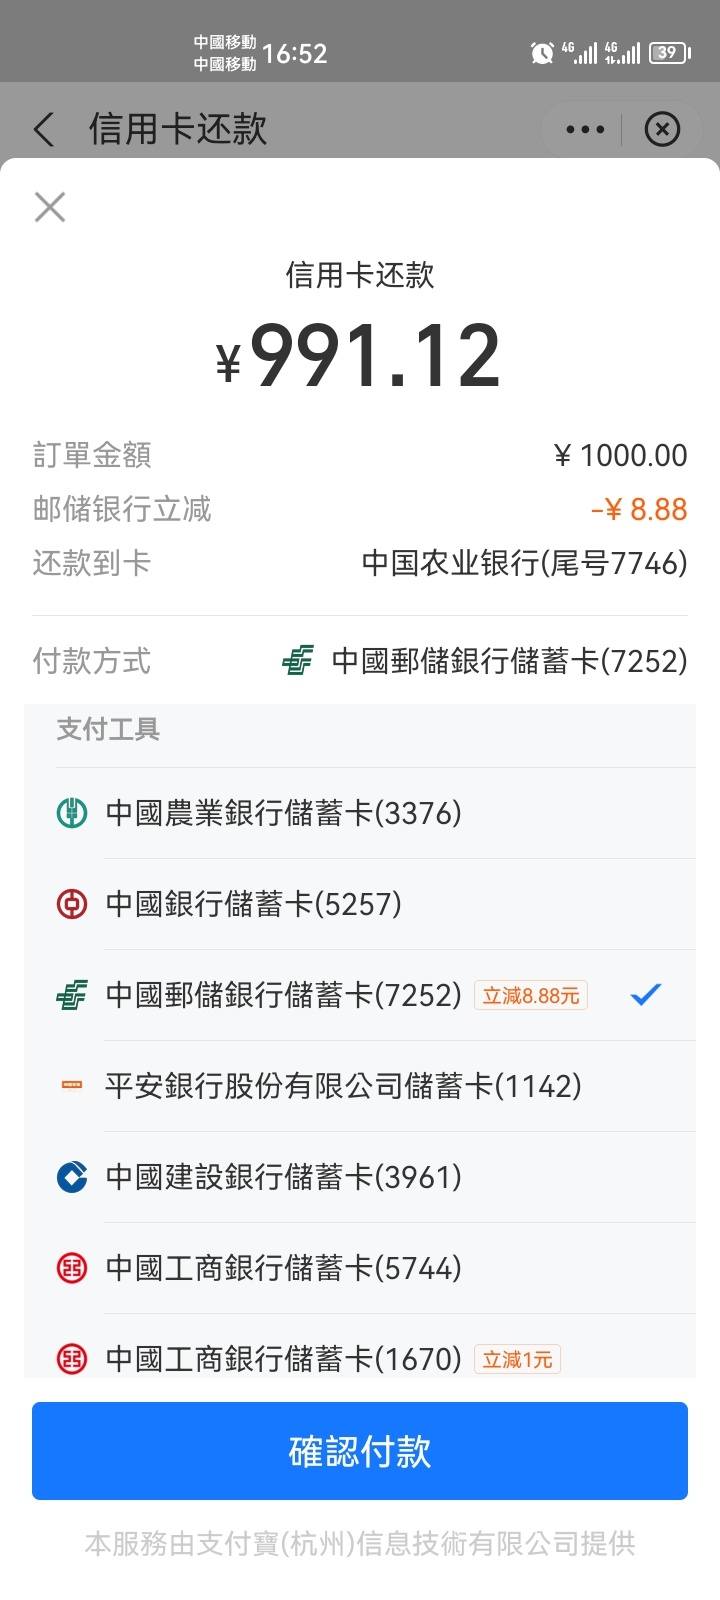Click the Agricultural Bank logo icon (3376)
Screen dimensions: 720x1600
coord(72,813)
